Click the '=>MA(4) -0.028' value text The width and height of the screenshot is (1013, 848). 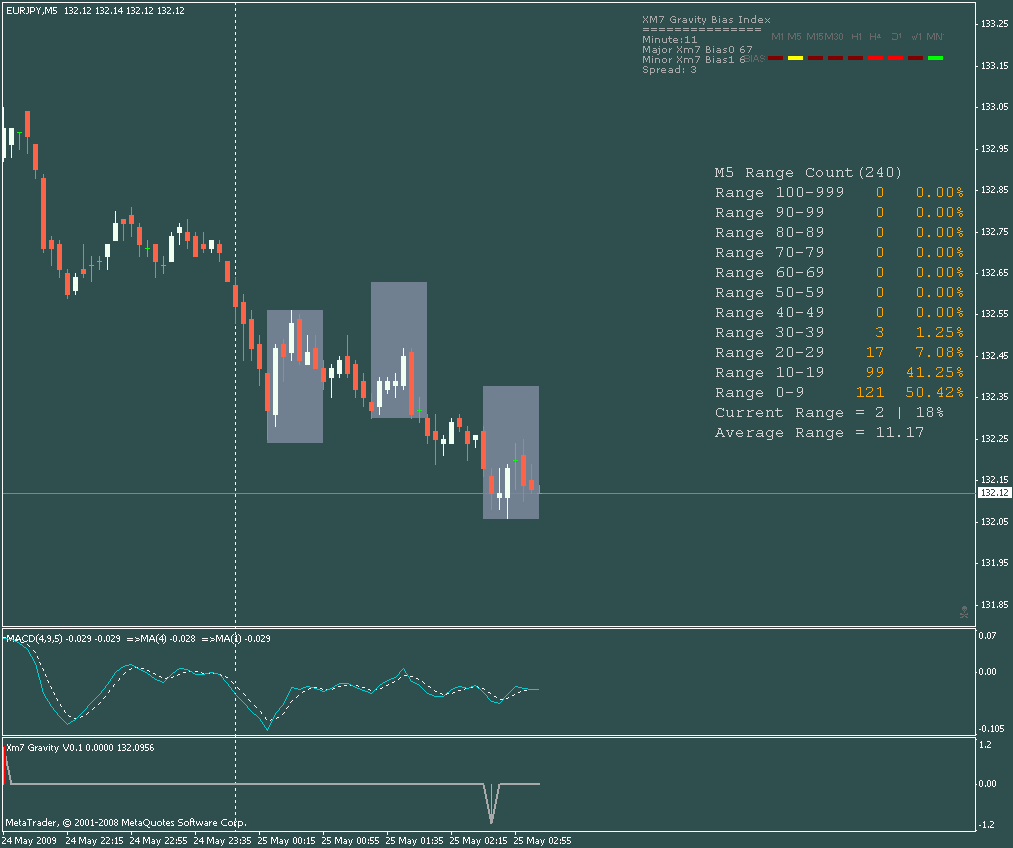click(x=161, y=638)
